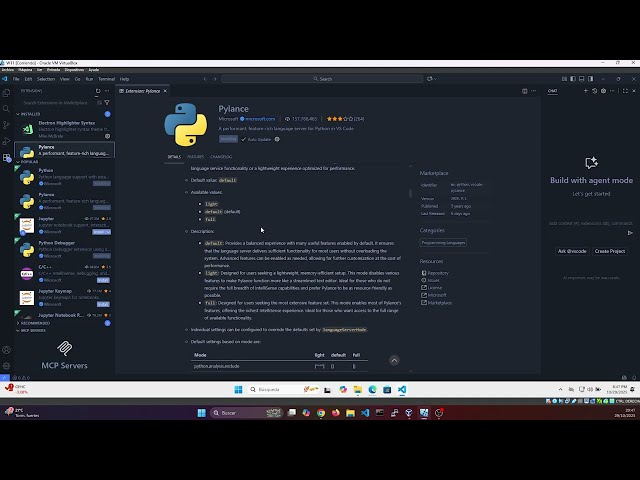This screenshot has width=640, height=480.
Task: Click the Pylance detail page settings gear
Action: pos(277,139)
